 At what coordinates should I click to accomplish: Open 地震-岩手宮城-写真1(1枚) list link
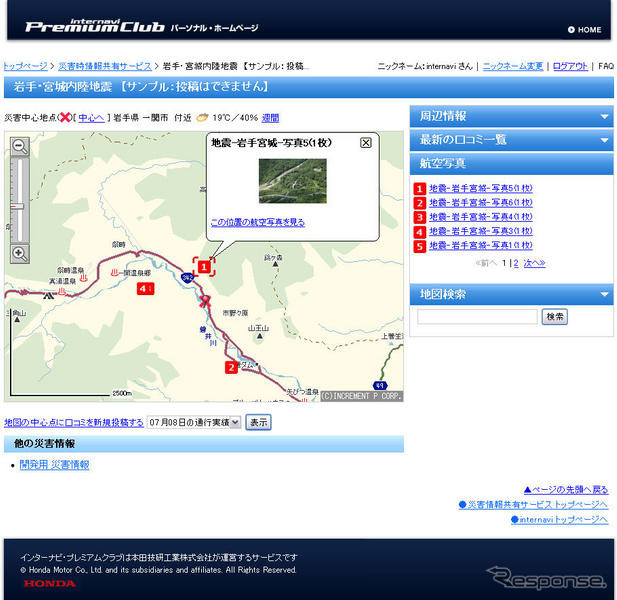(480, 246)
